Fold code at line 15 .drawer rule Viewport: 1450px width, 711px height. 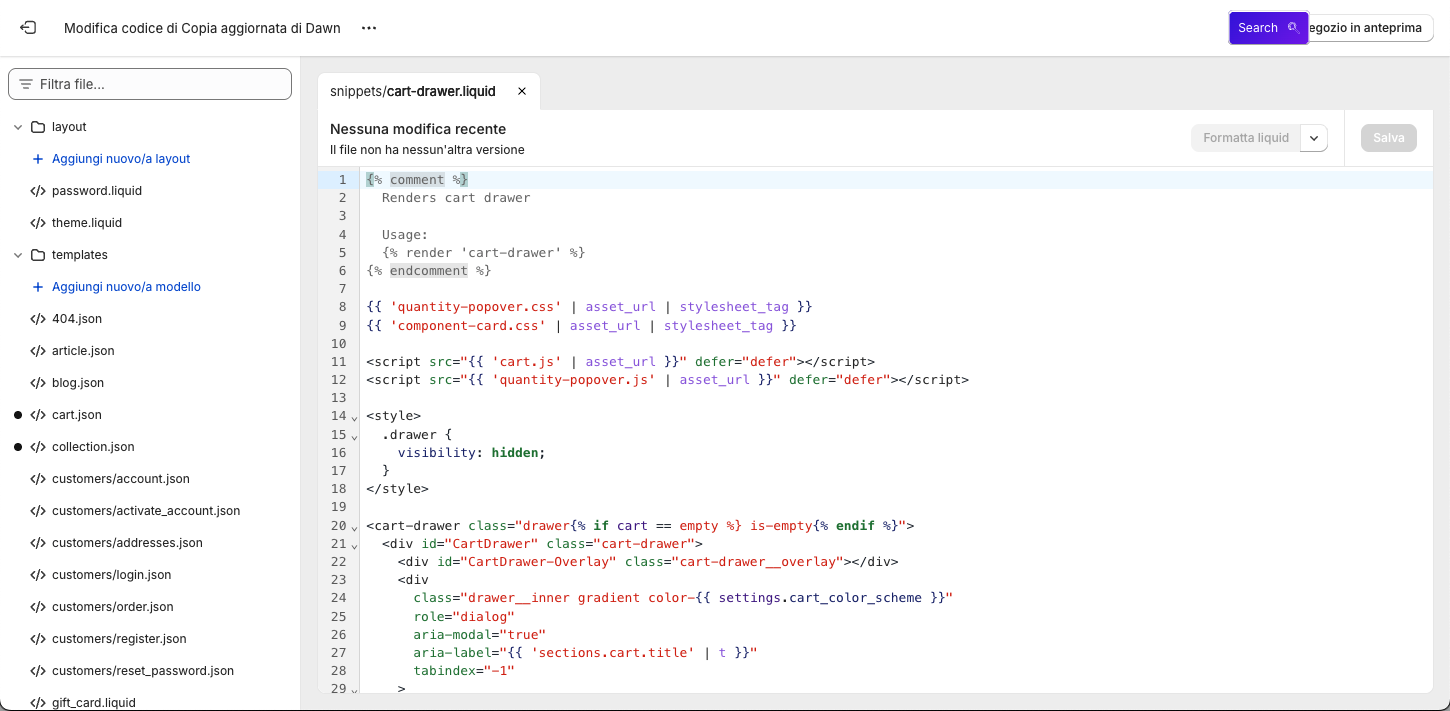click(x=354, y=436)
